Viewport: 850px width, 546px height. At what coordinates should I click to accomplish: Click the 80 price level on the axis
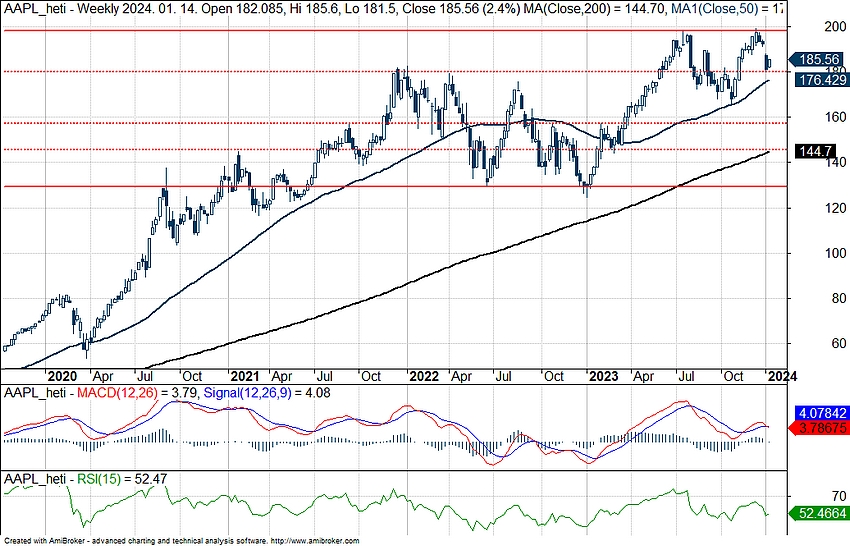click(x=838, y=298)
